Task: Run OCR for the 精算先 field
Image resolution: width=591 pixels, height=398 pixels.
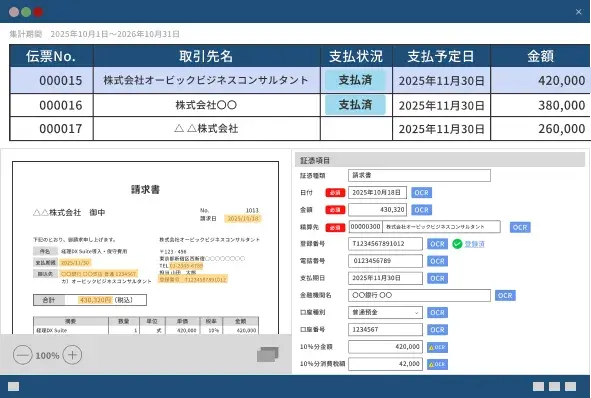Action: (x=520, y=227)
